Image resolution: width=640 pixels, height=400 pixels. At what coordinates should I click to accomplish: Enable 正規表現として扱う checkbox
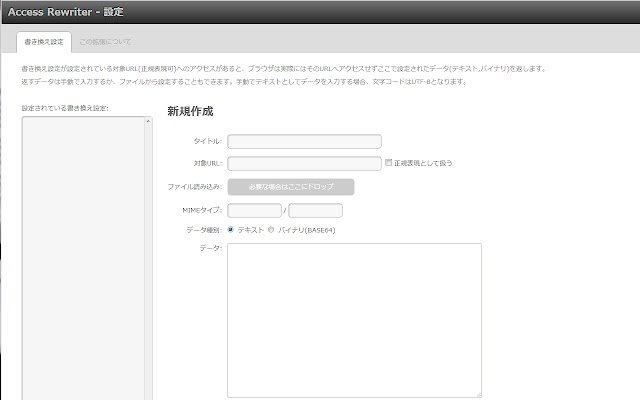[x=389, y=162]
